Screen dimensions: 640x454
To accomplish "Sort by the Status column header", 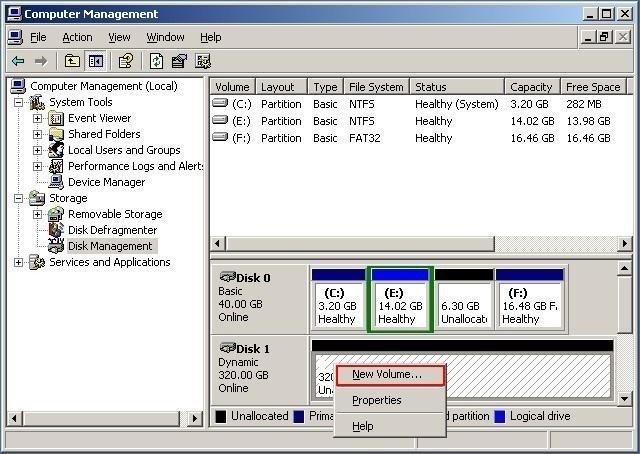I will (x=457, y=87).
